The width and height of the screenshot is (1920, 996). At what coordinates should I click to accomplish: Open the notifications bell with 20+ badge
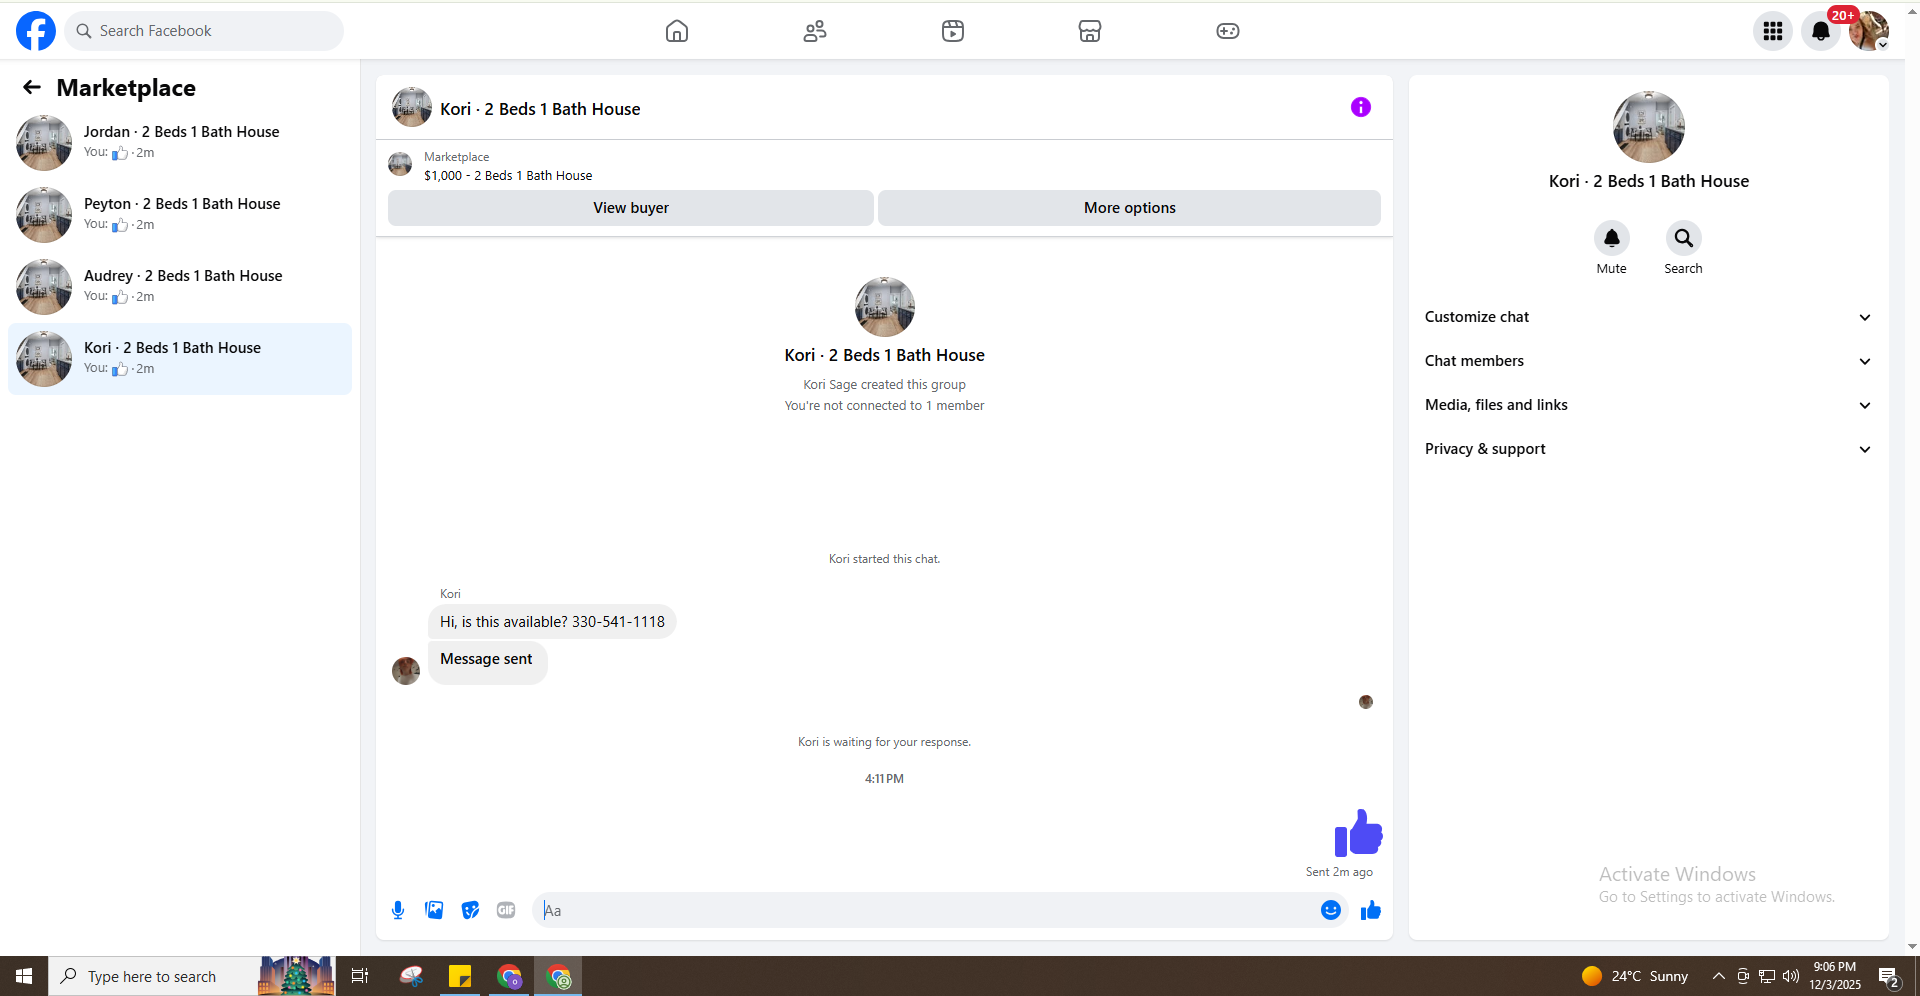pyautogui.click(x=1821, y=31)
